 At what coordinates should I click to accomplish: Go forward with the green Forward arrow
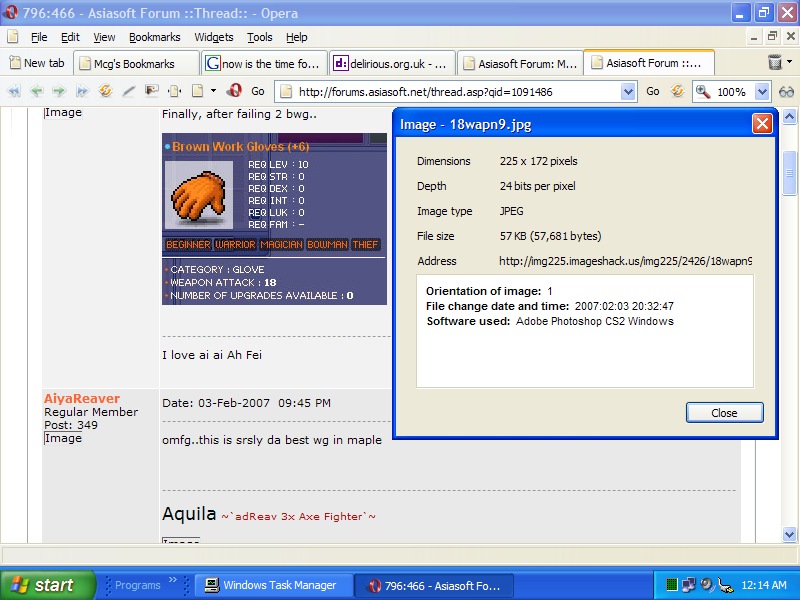(x=59, y=91)
